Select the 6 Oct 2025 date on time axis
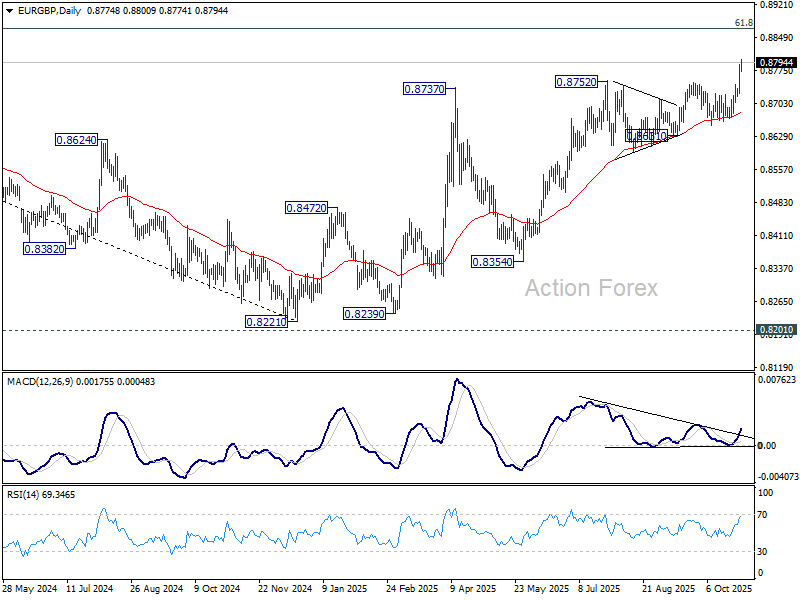The width and height of the screenshot is (800, 600). click(729, 588)
